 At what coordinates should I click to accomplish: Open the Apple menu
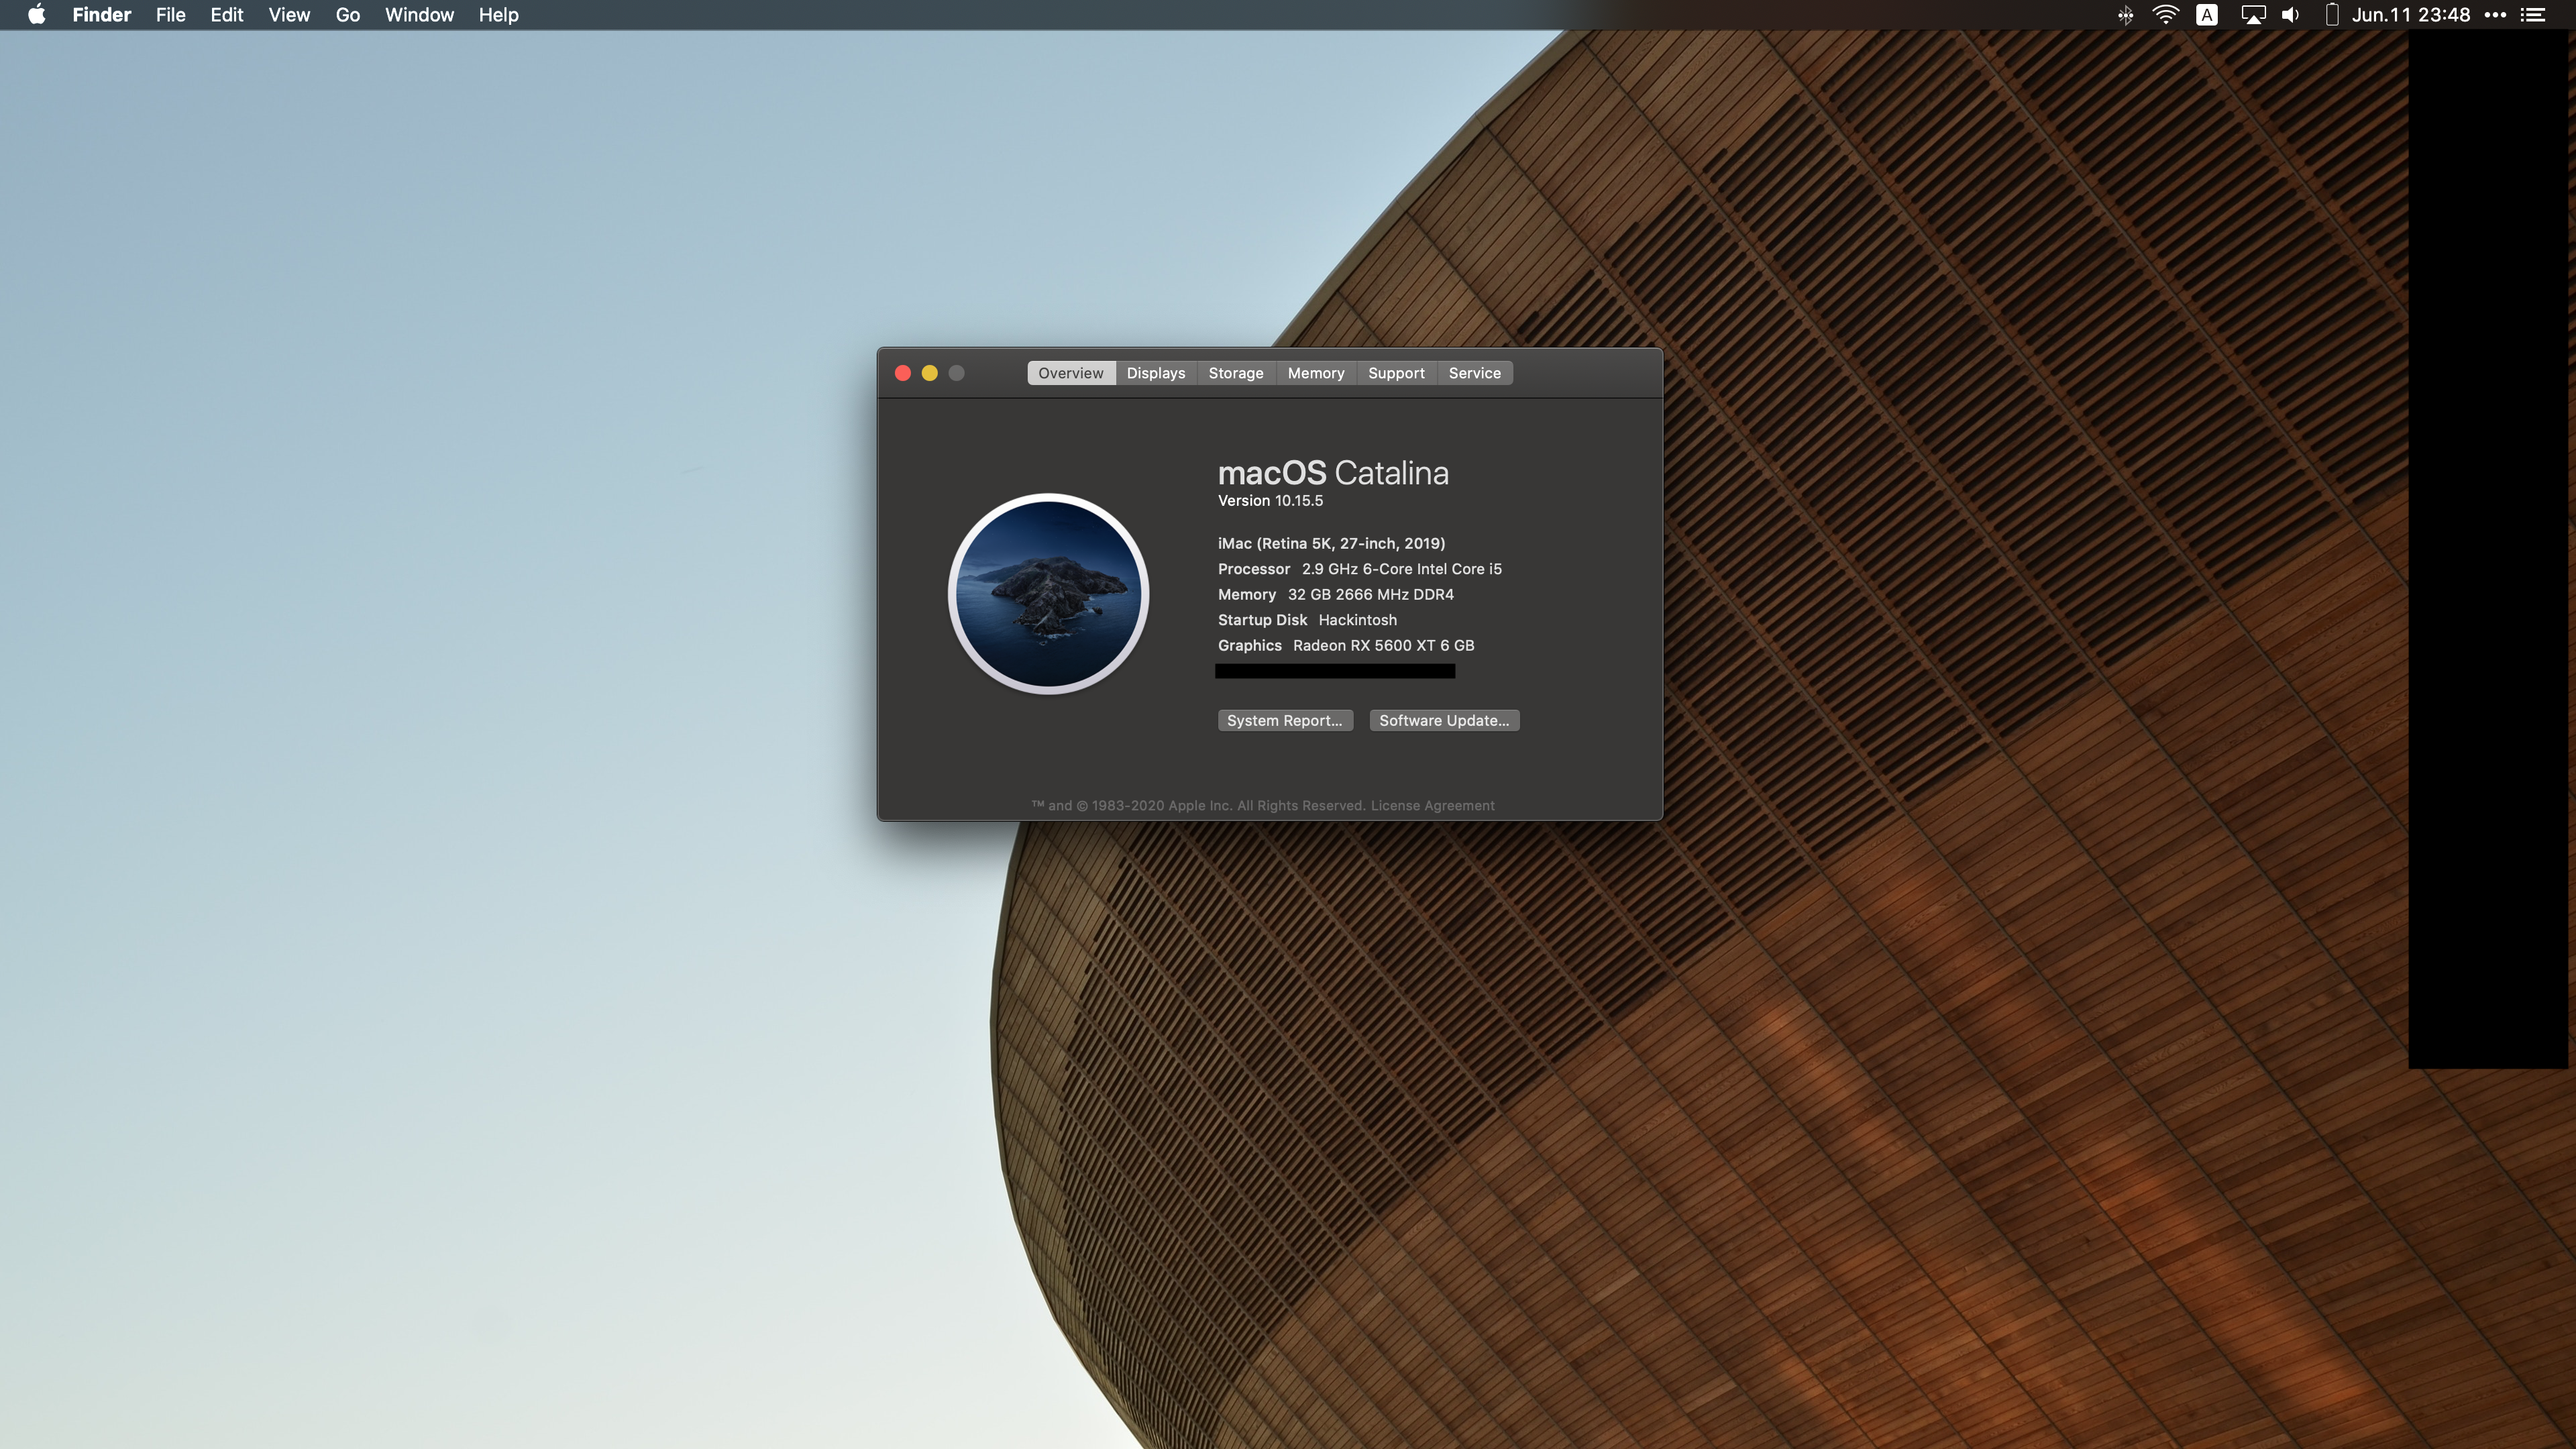coord(36,15)
